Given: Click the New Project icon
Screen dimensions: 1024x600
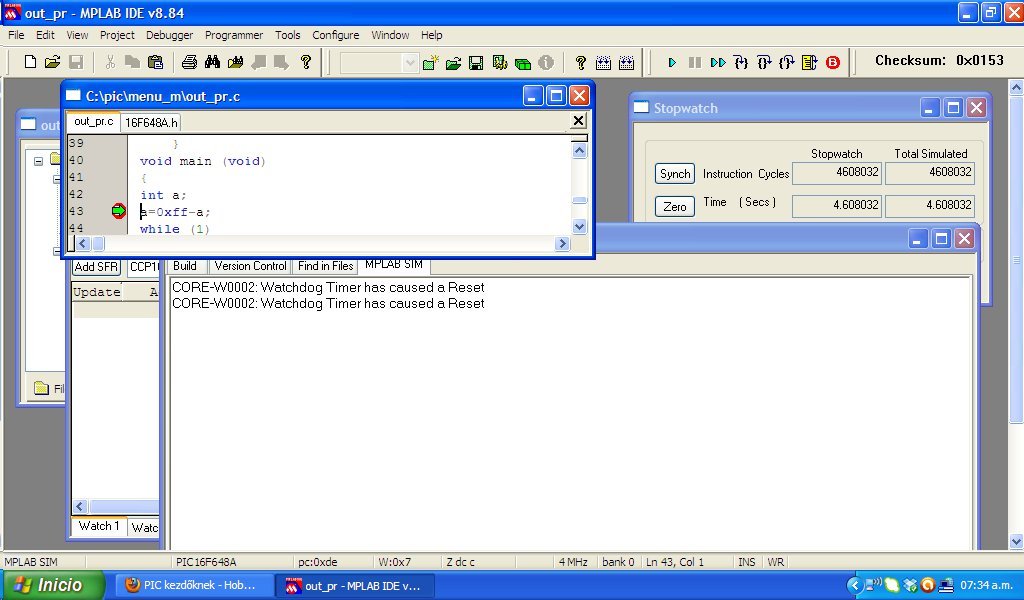Looking at the screenshot, I should (430, 63).
